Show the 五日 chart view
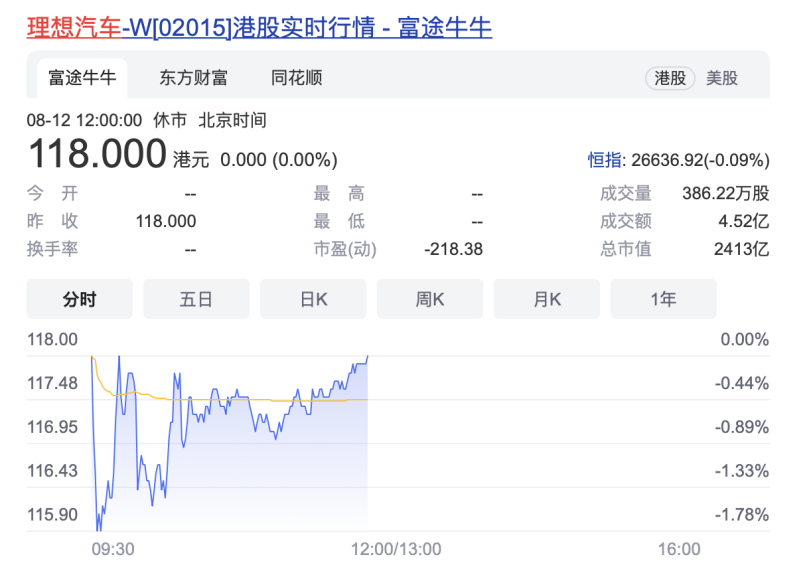 click(196, 299)
